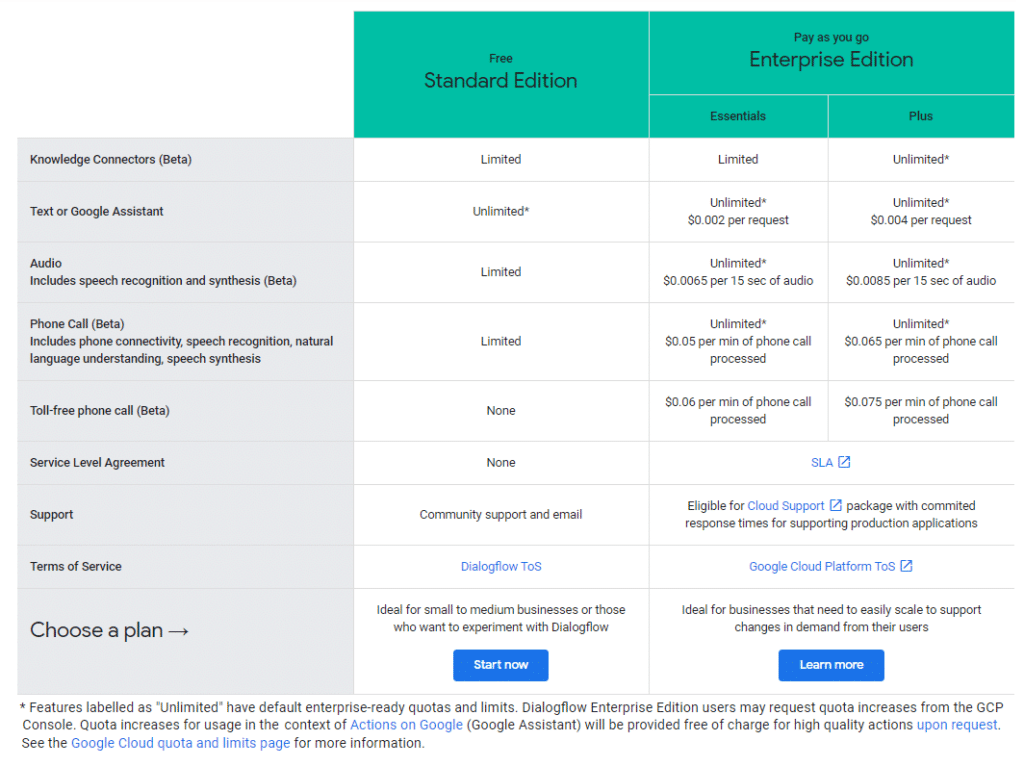This screenshot has height=766, width=1024.
Task: Open the Google Cloud Platform ToS link
Action: (x=822, y=566)
